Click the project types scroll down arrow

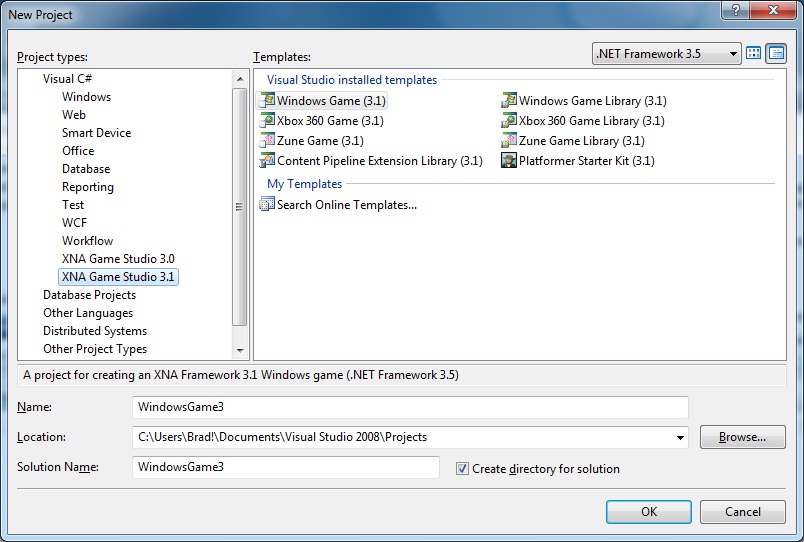[x=239, y=350]
